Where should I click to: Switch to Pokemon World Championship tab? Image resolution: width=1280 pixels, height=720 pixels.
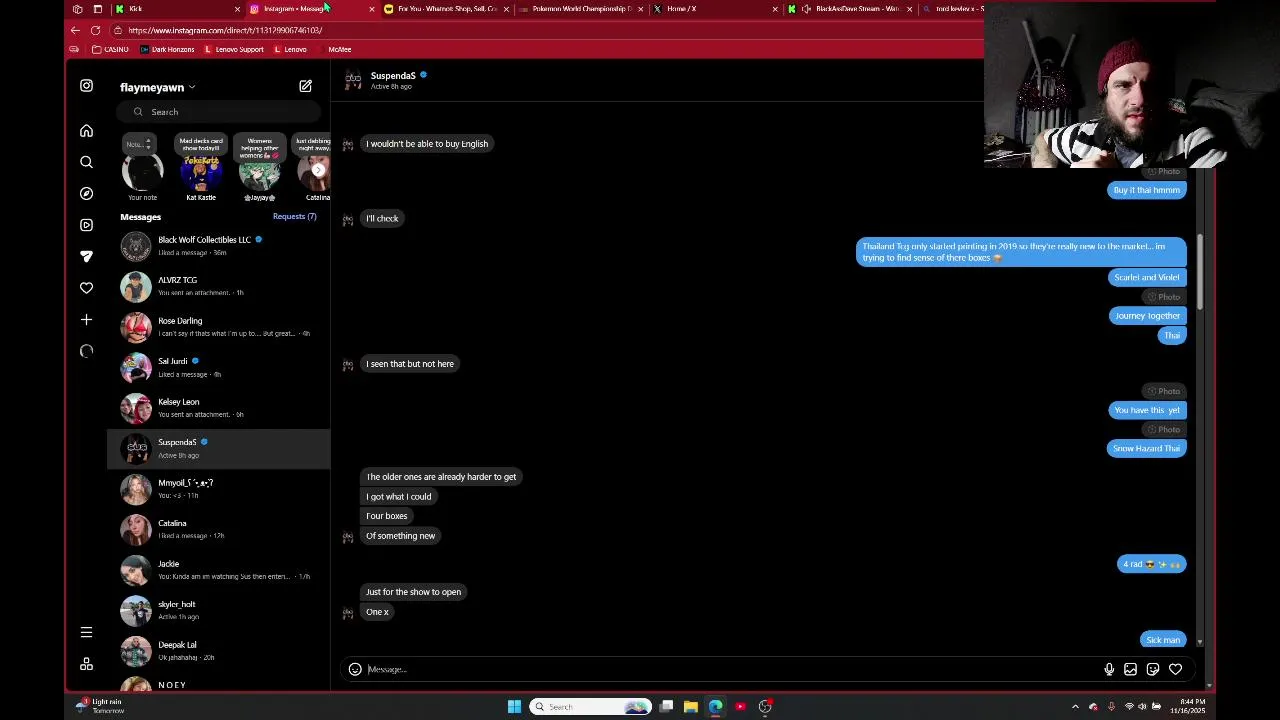[580, 9]
